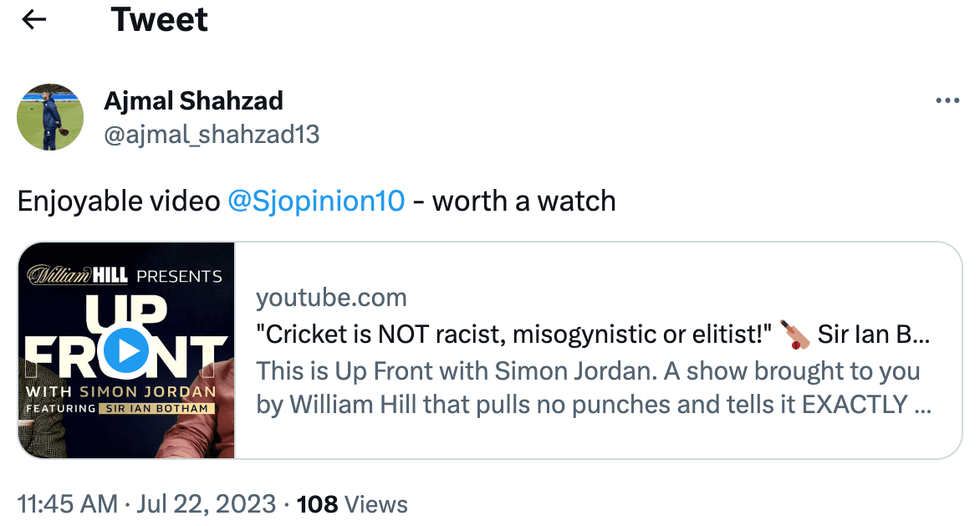
Task: Open the card description about Simon Jordan show
Action: [x=588, y=388]
